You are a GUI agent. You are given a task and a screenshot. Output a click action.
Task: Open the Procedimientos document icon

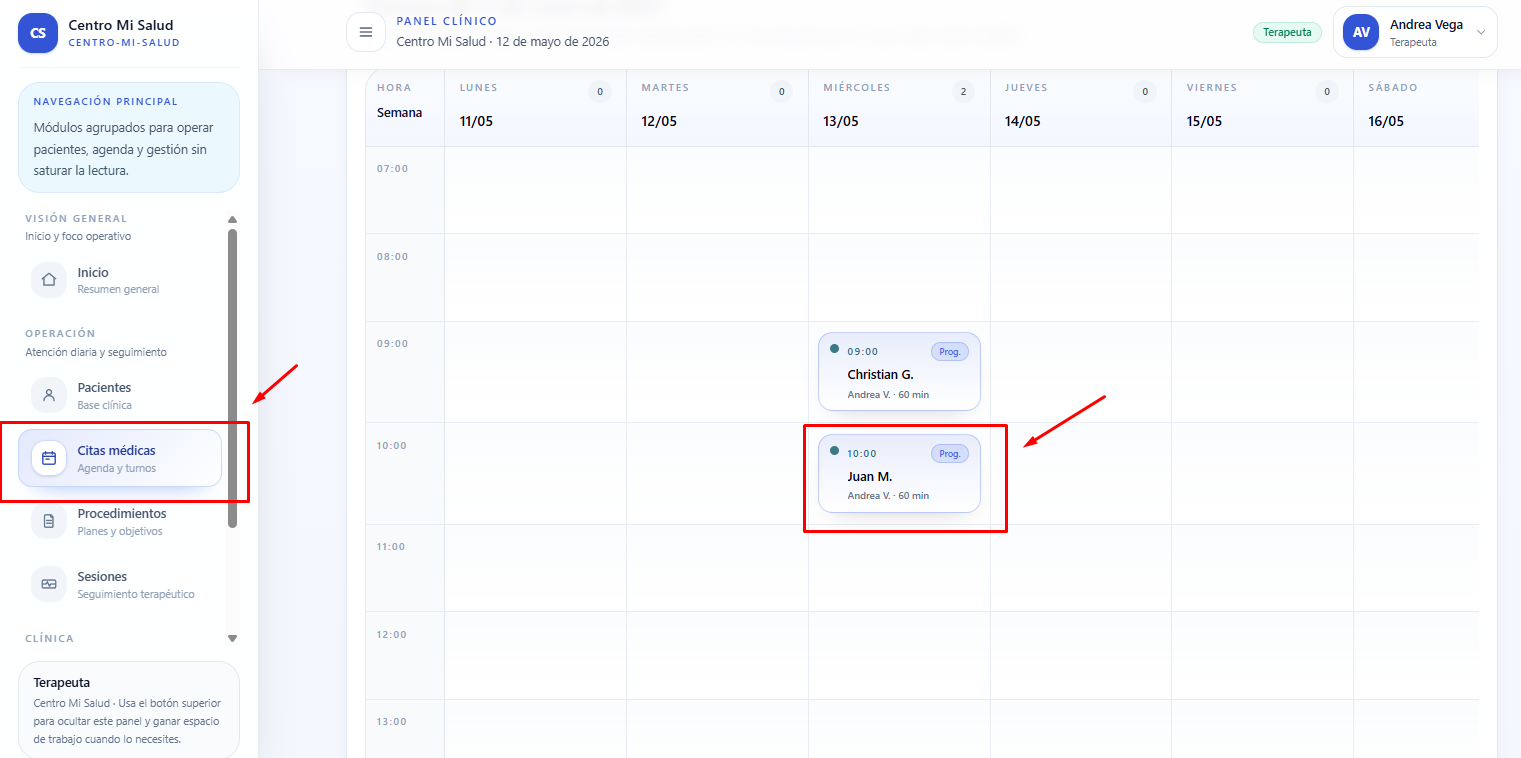pos(49,521)
